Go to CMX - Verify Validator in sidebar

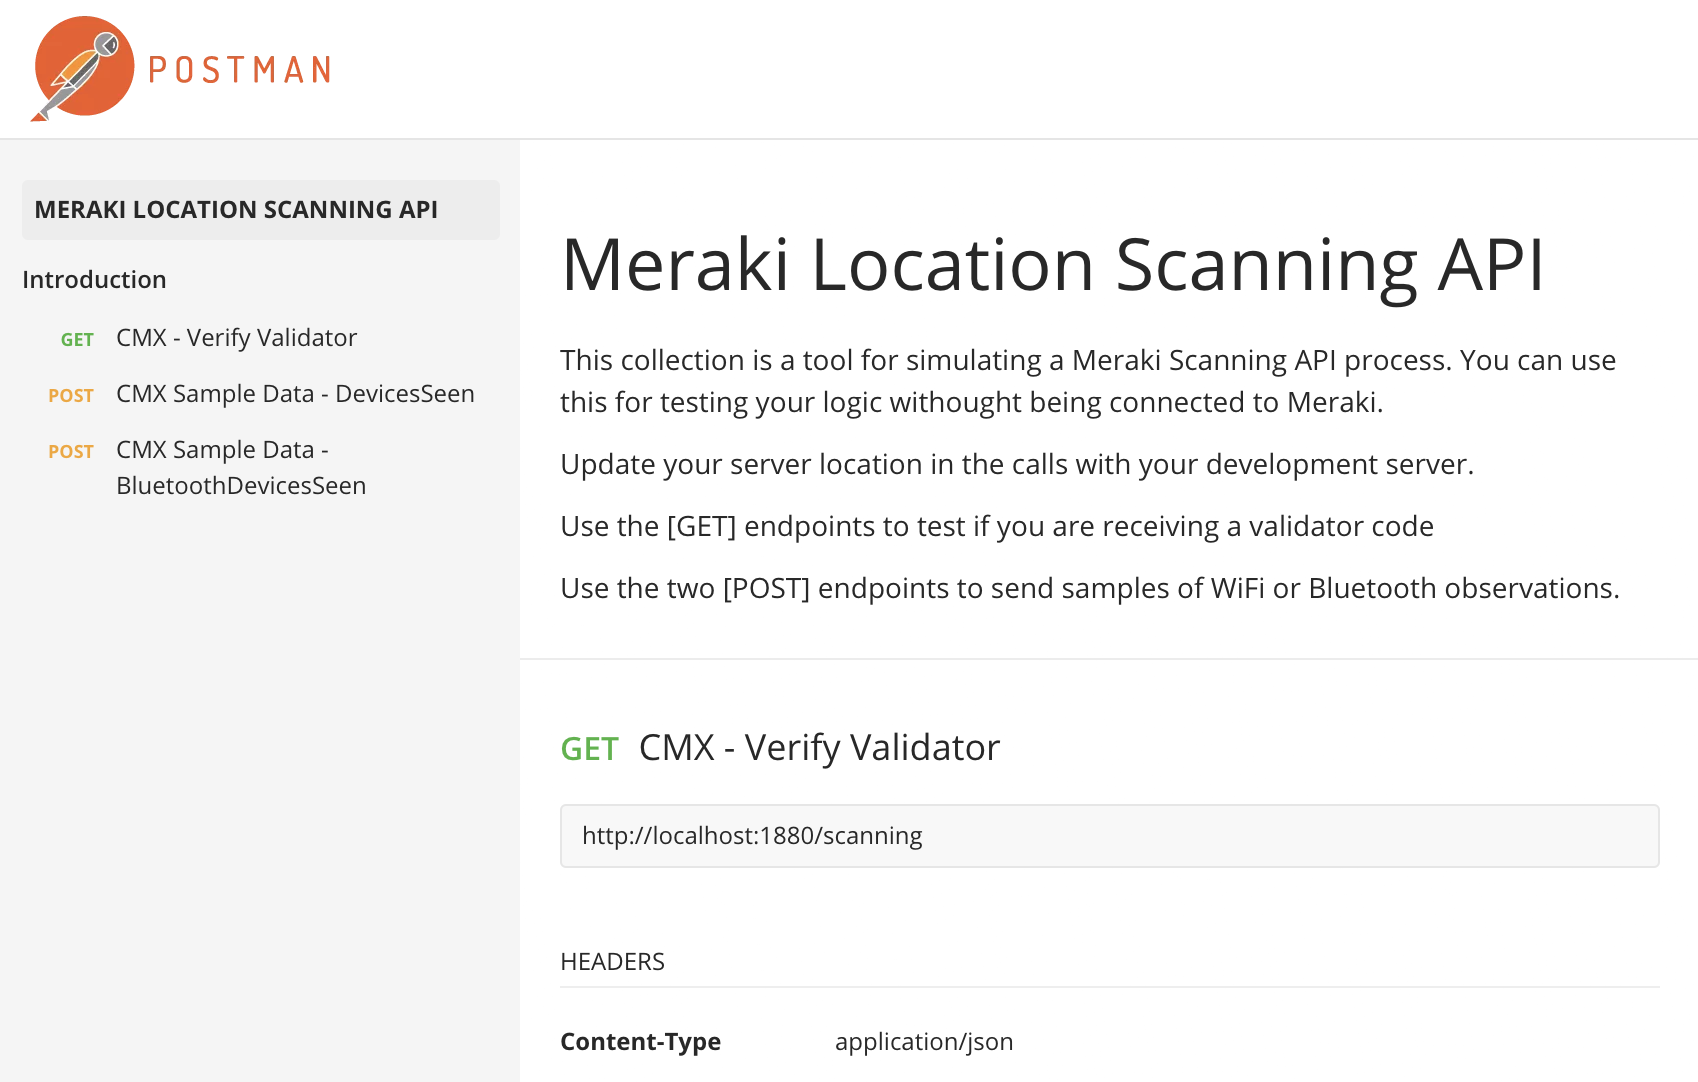tap(236, 338)
